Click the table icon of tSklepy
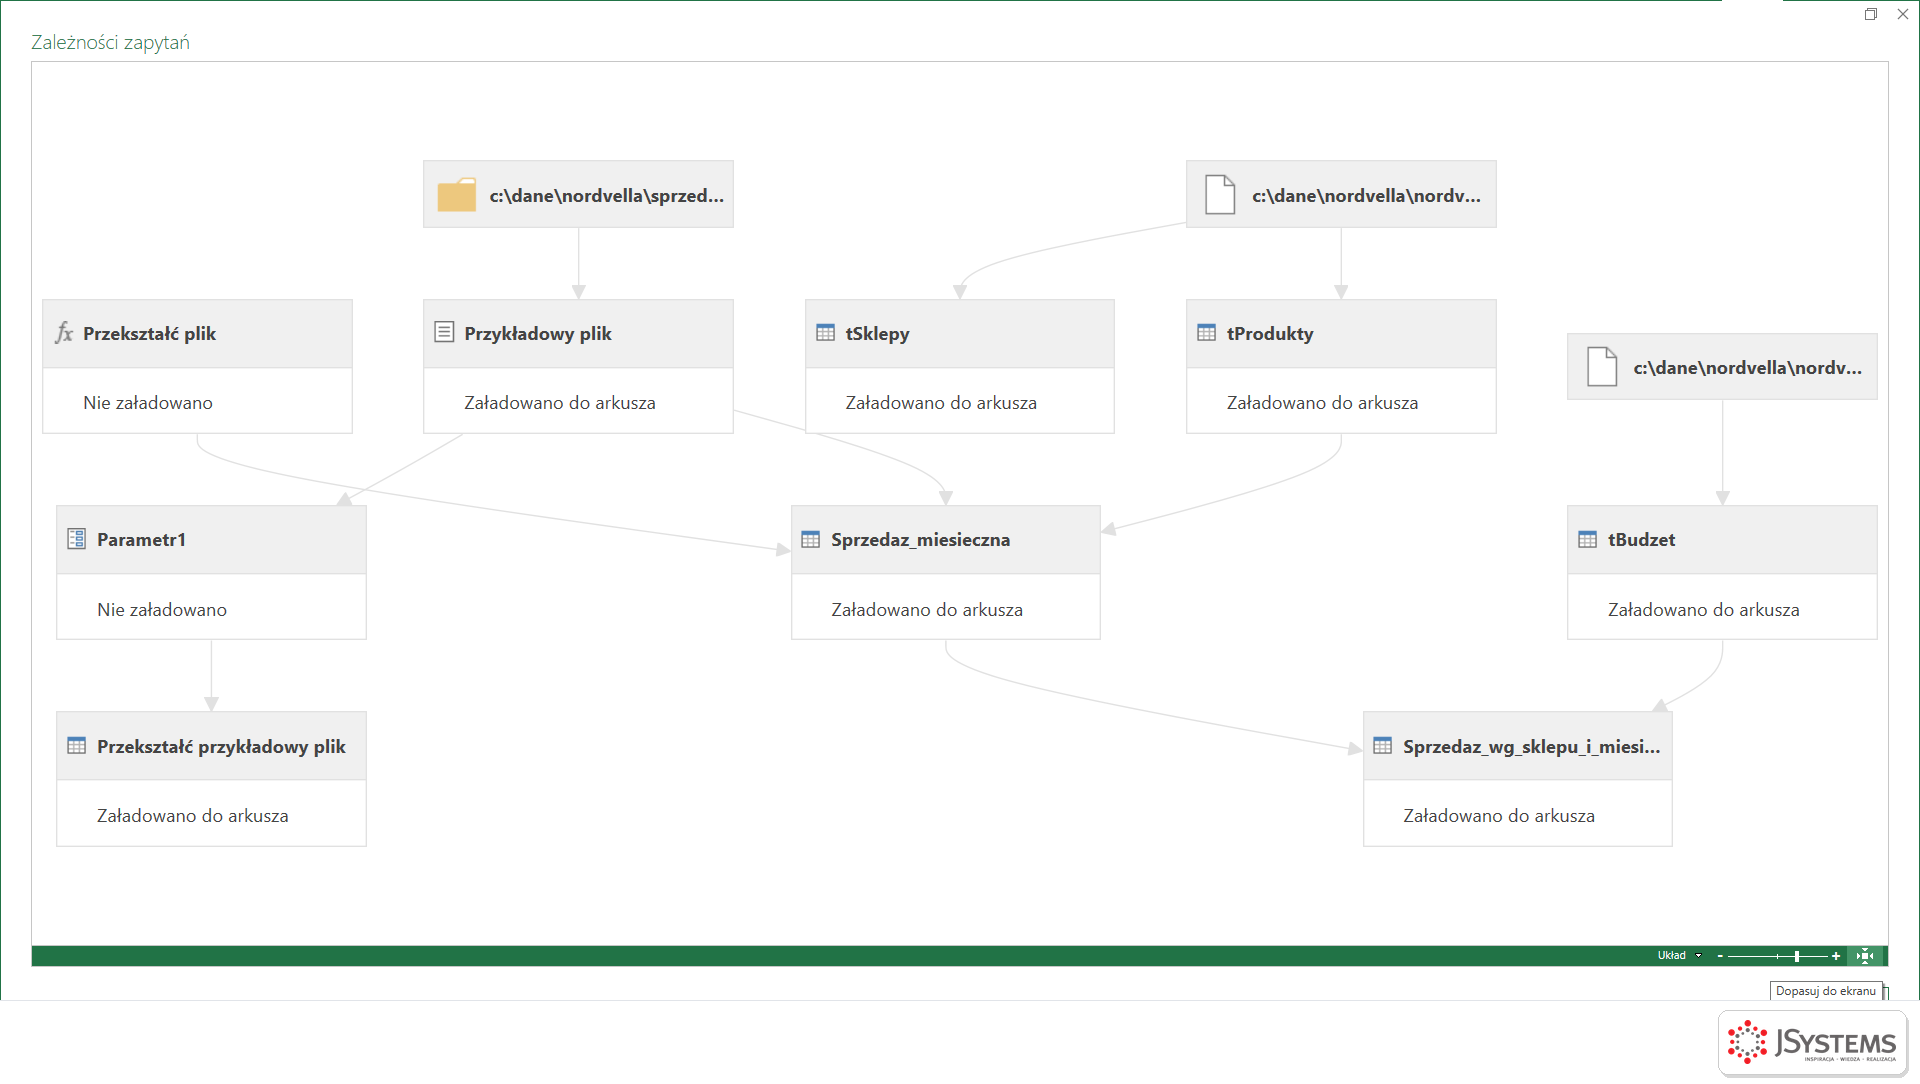Image resolution: width=1920 pixels, height=1084 pixels. pyautogui.click(x=826, y=333)
